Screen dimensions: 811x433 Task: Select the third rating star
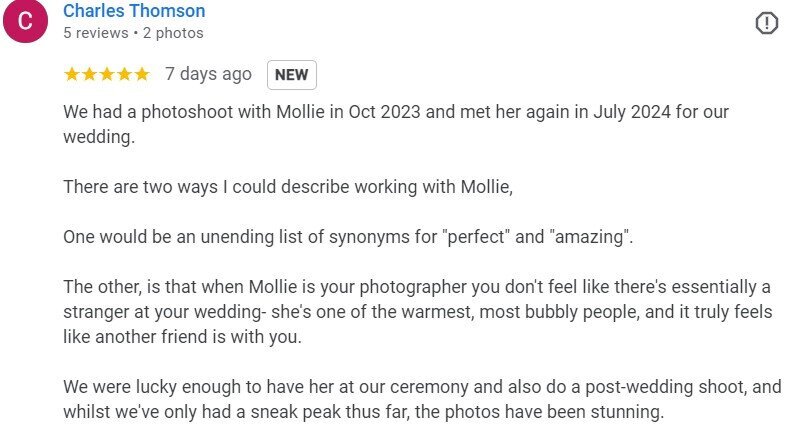coord(107,74)
